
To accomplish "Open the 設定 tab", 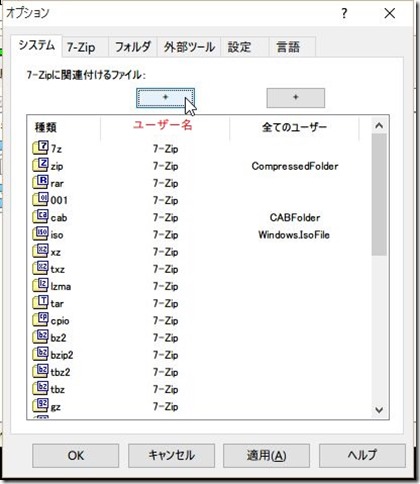I will click(x=245, y=47).
